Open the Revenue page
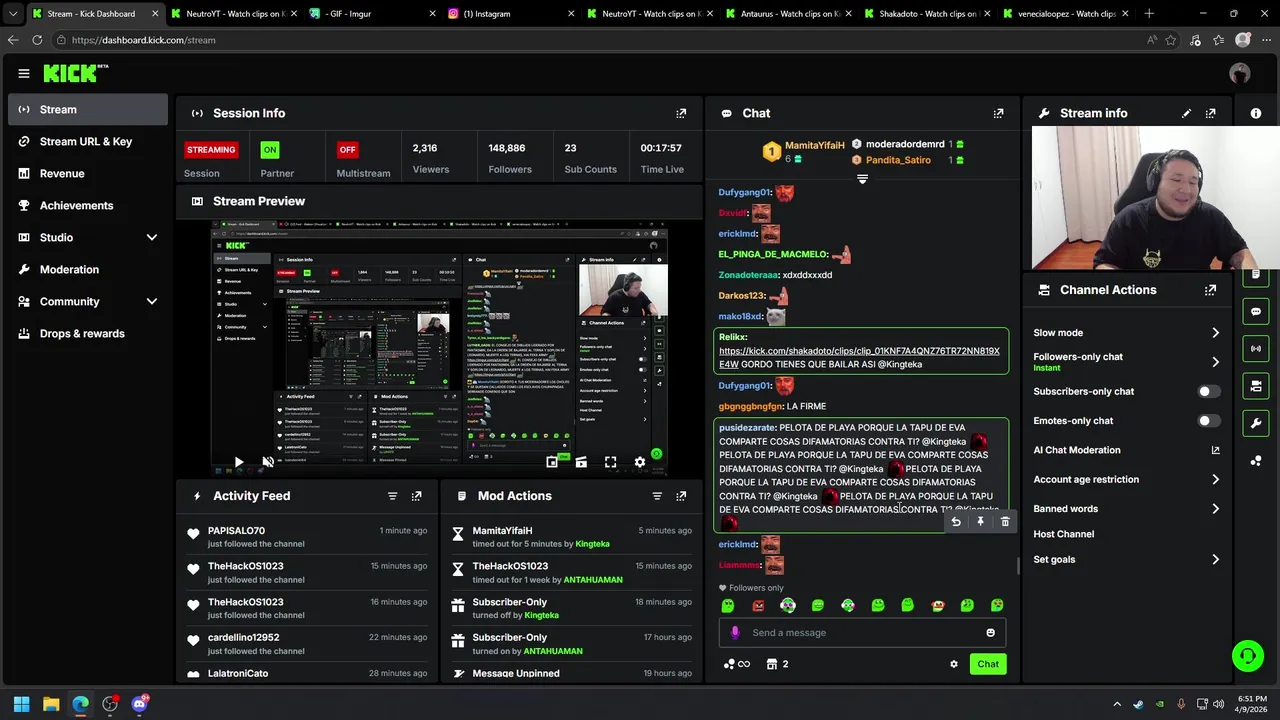Viewport: 1280px width, 720px height. [88, 173]
